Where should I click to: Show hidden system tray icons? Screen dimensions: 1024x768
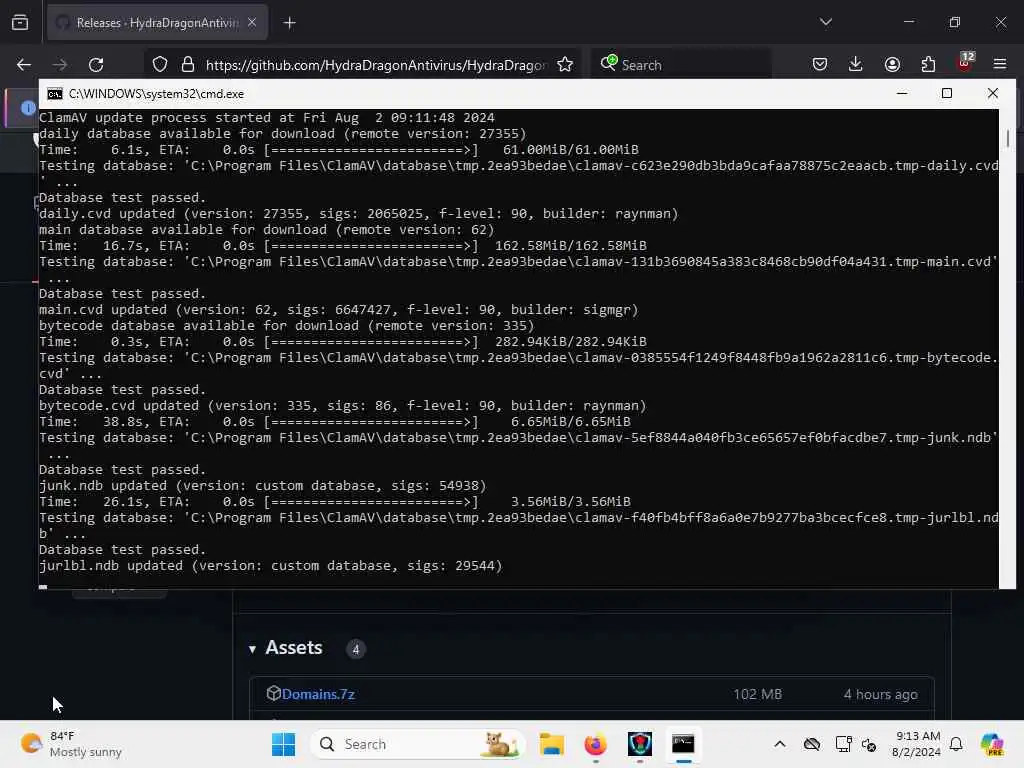click(780, 744)
